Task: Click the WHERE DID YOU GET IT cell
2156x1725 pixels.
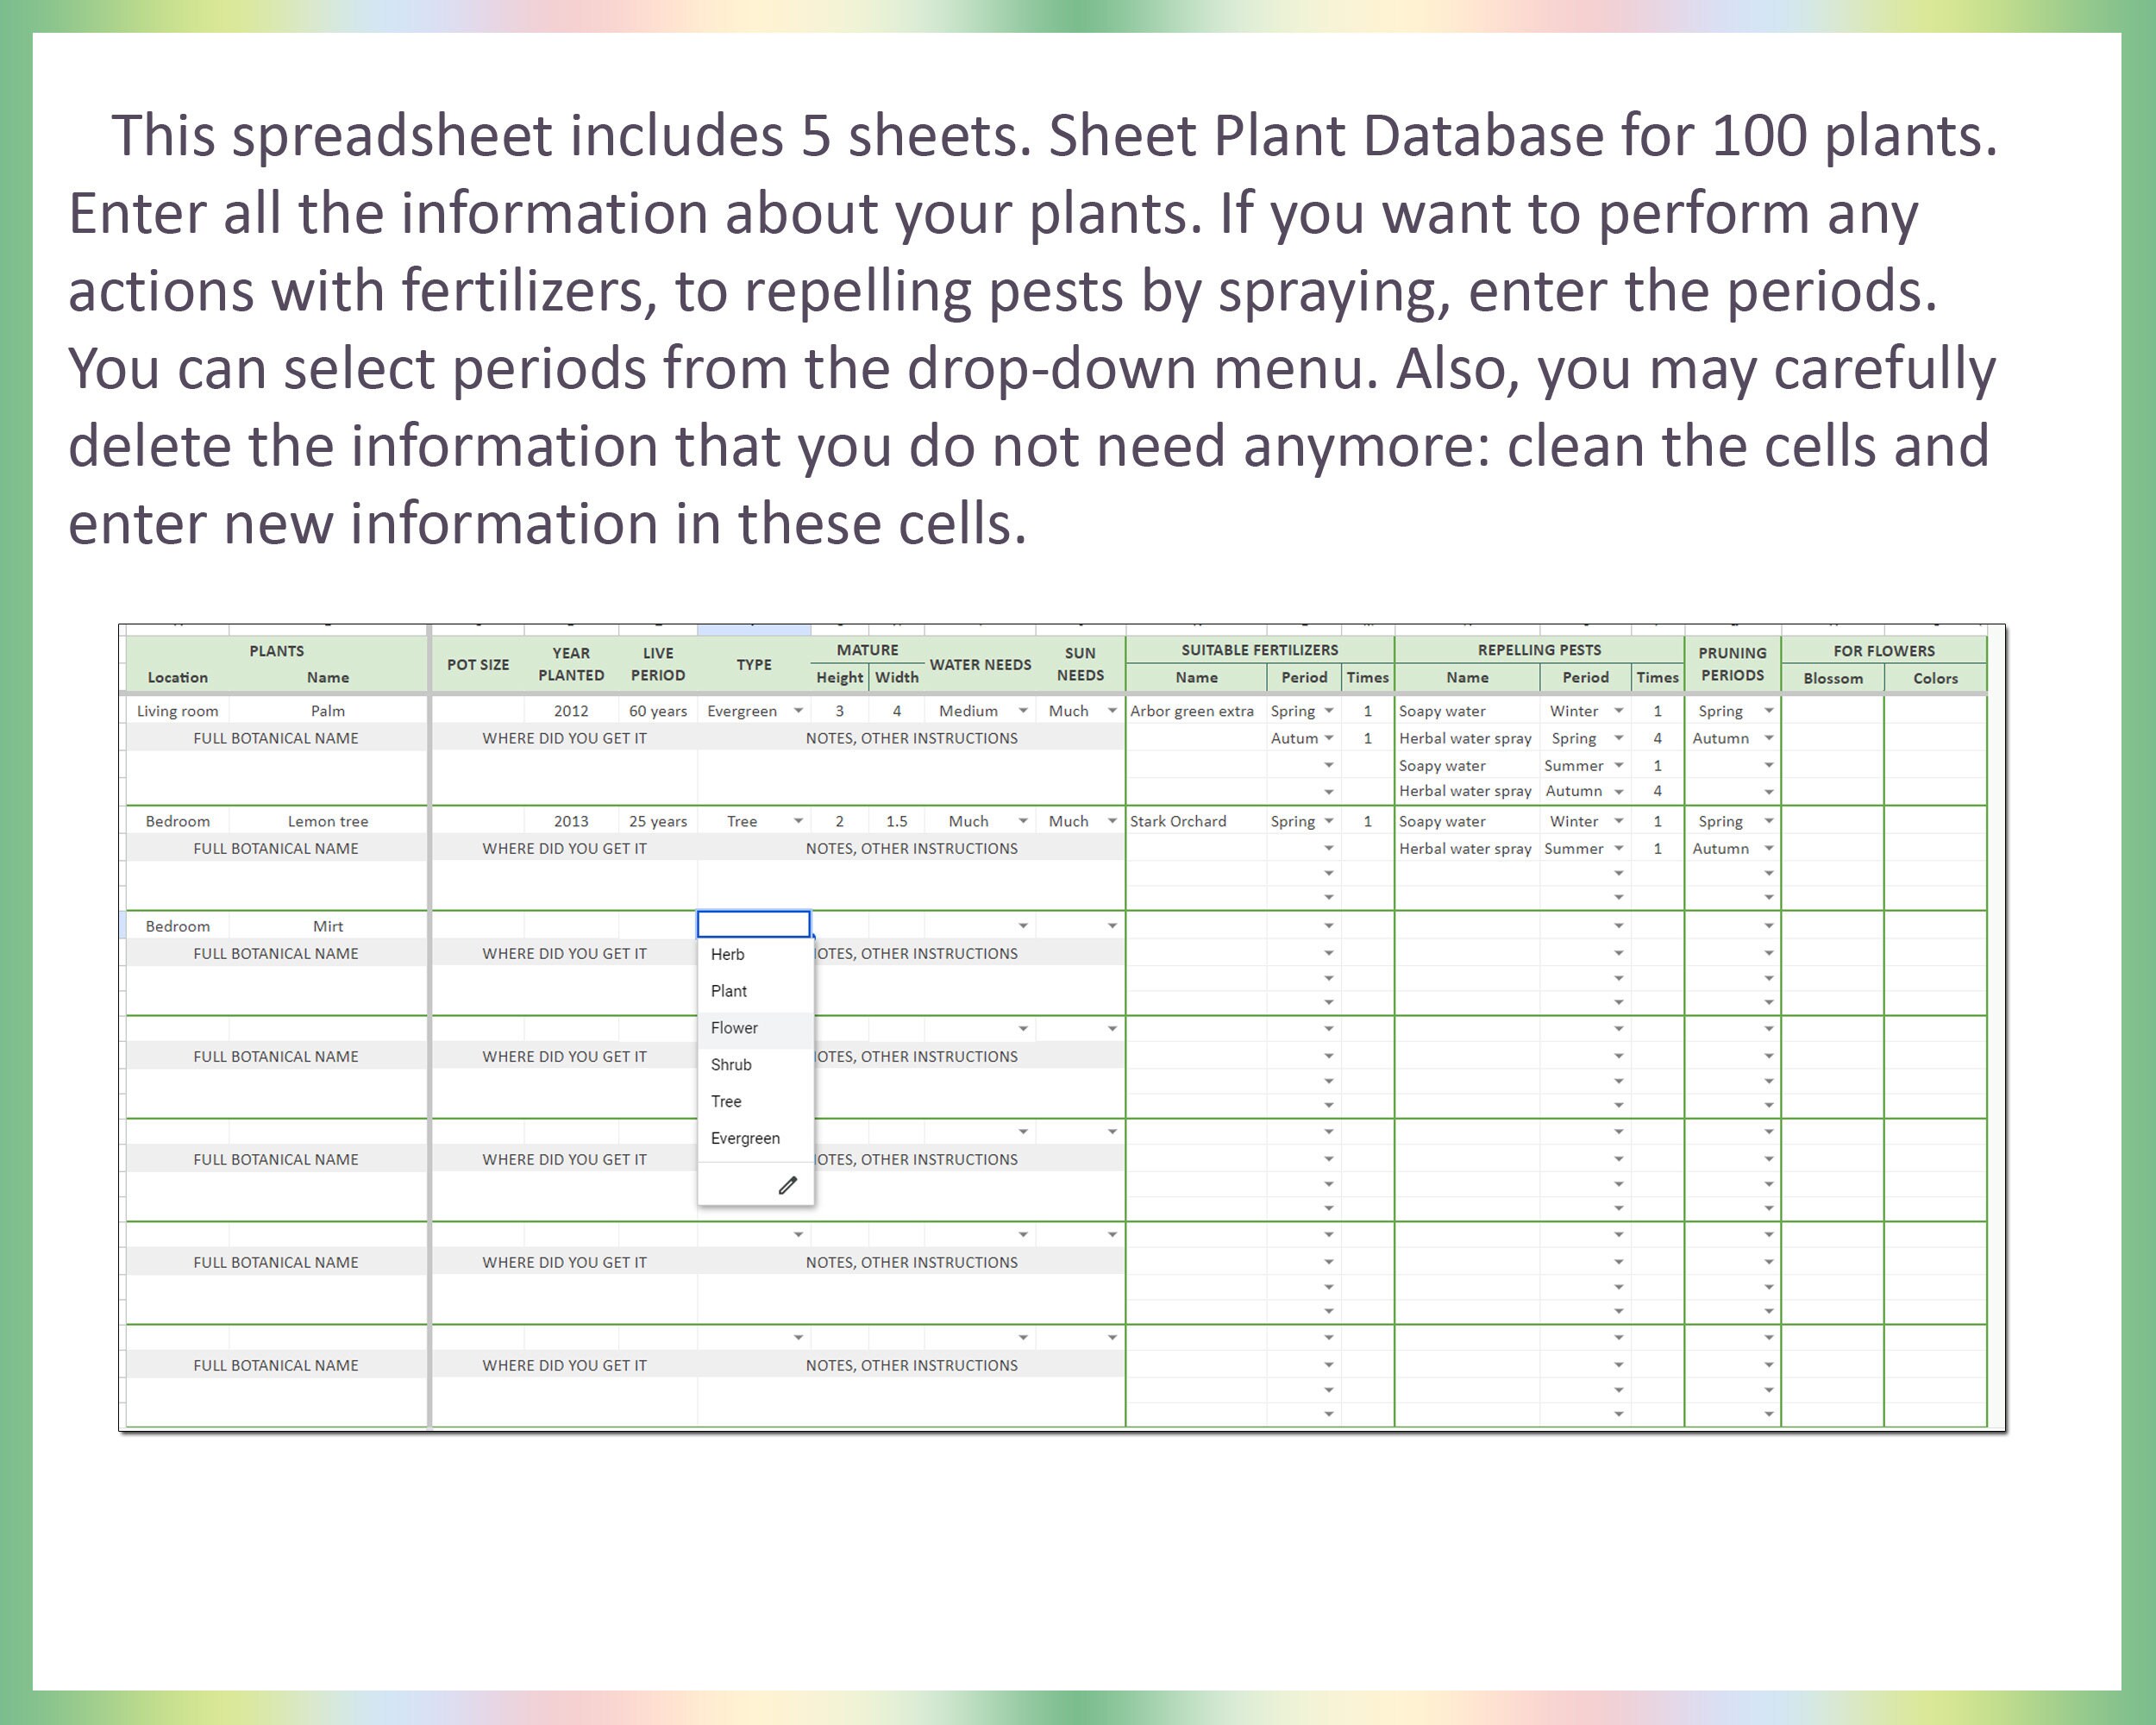Action: point(566,738)
